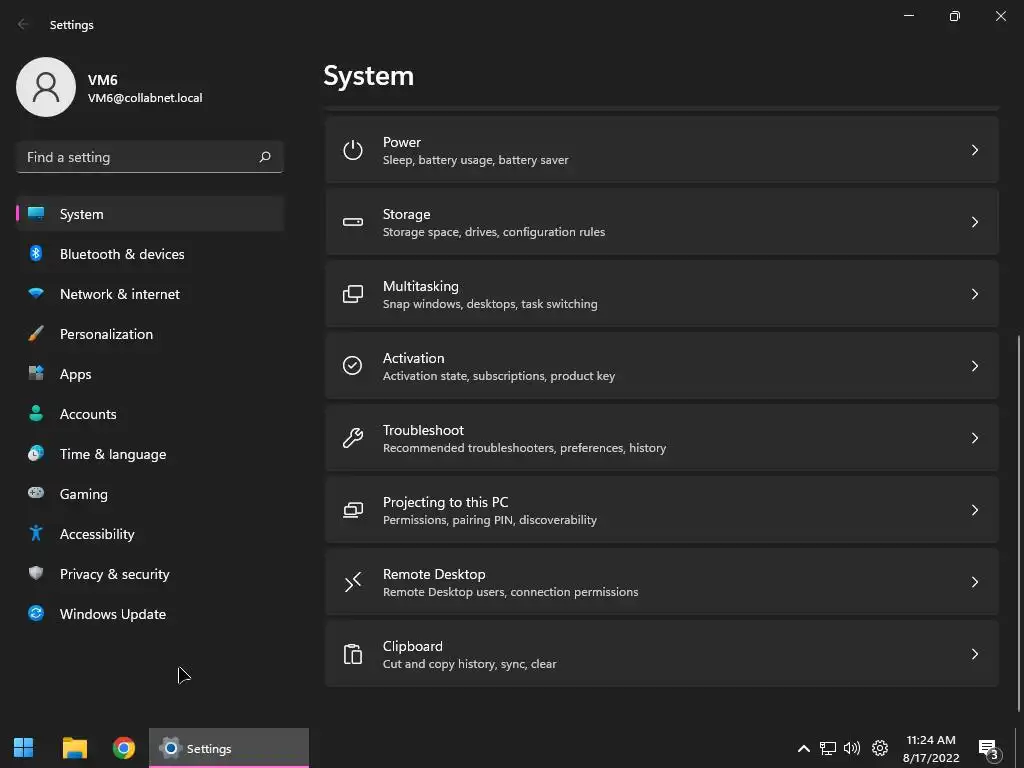Open Troubleshoot recommended troubleshooters
Image resolution: width=1024 pixels, height=768 pixels.
pyautogui.click(x=662, y=438)
